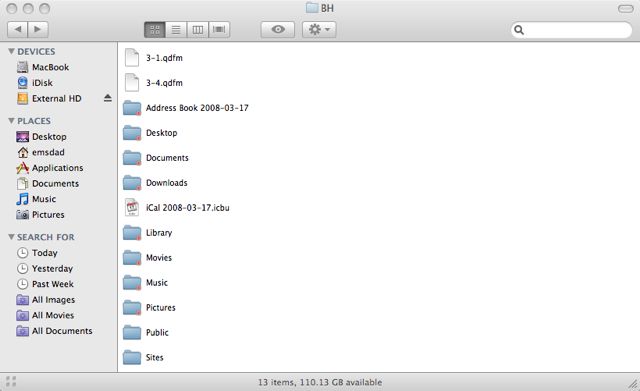Click the 'iCal 2008-03-17.icbu' file name
Viewport: 640px width, 391px height.
[188, 208]
